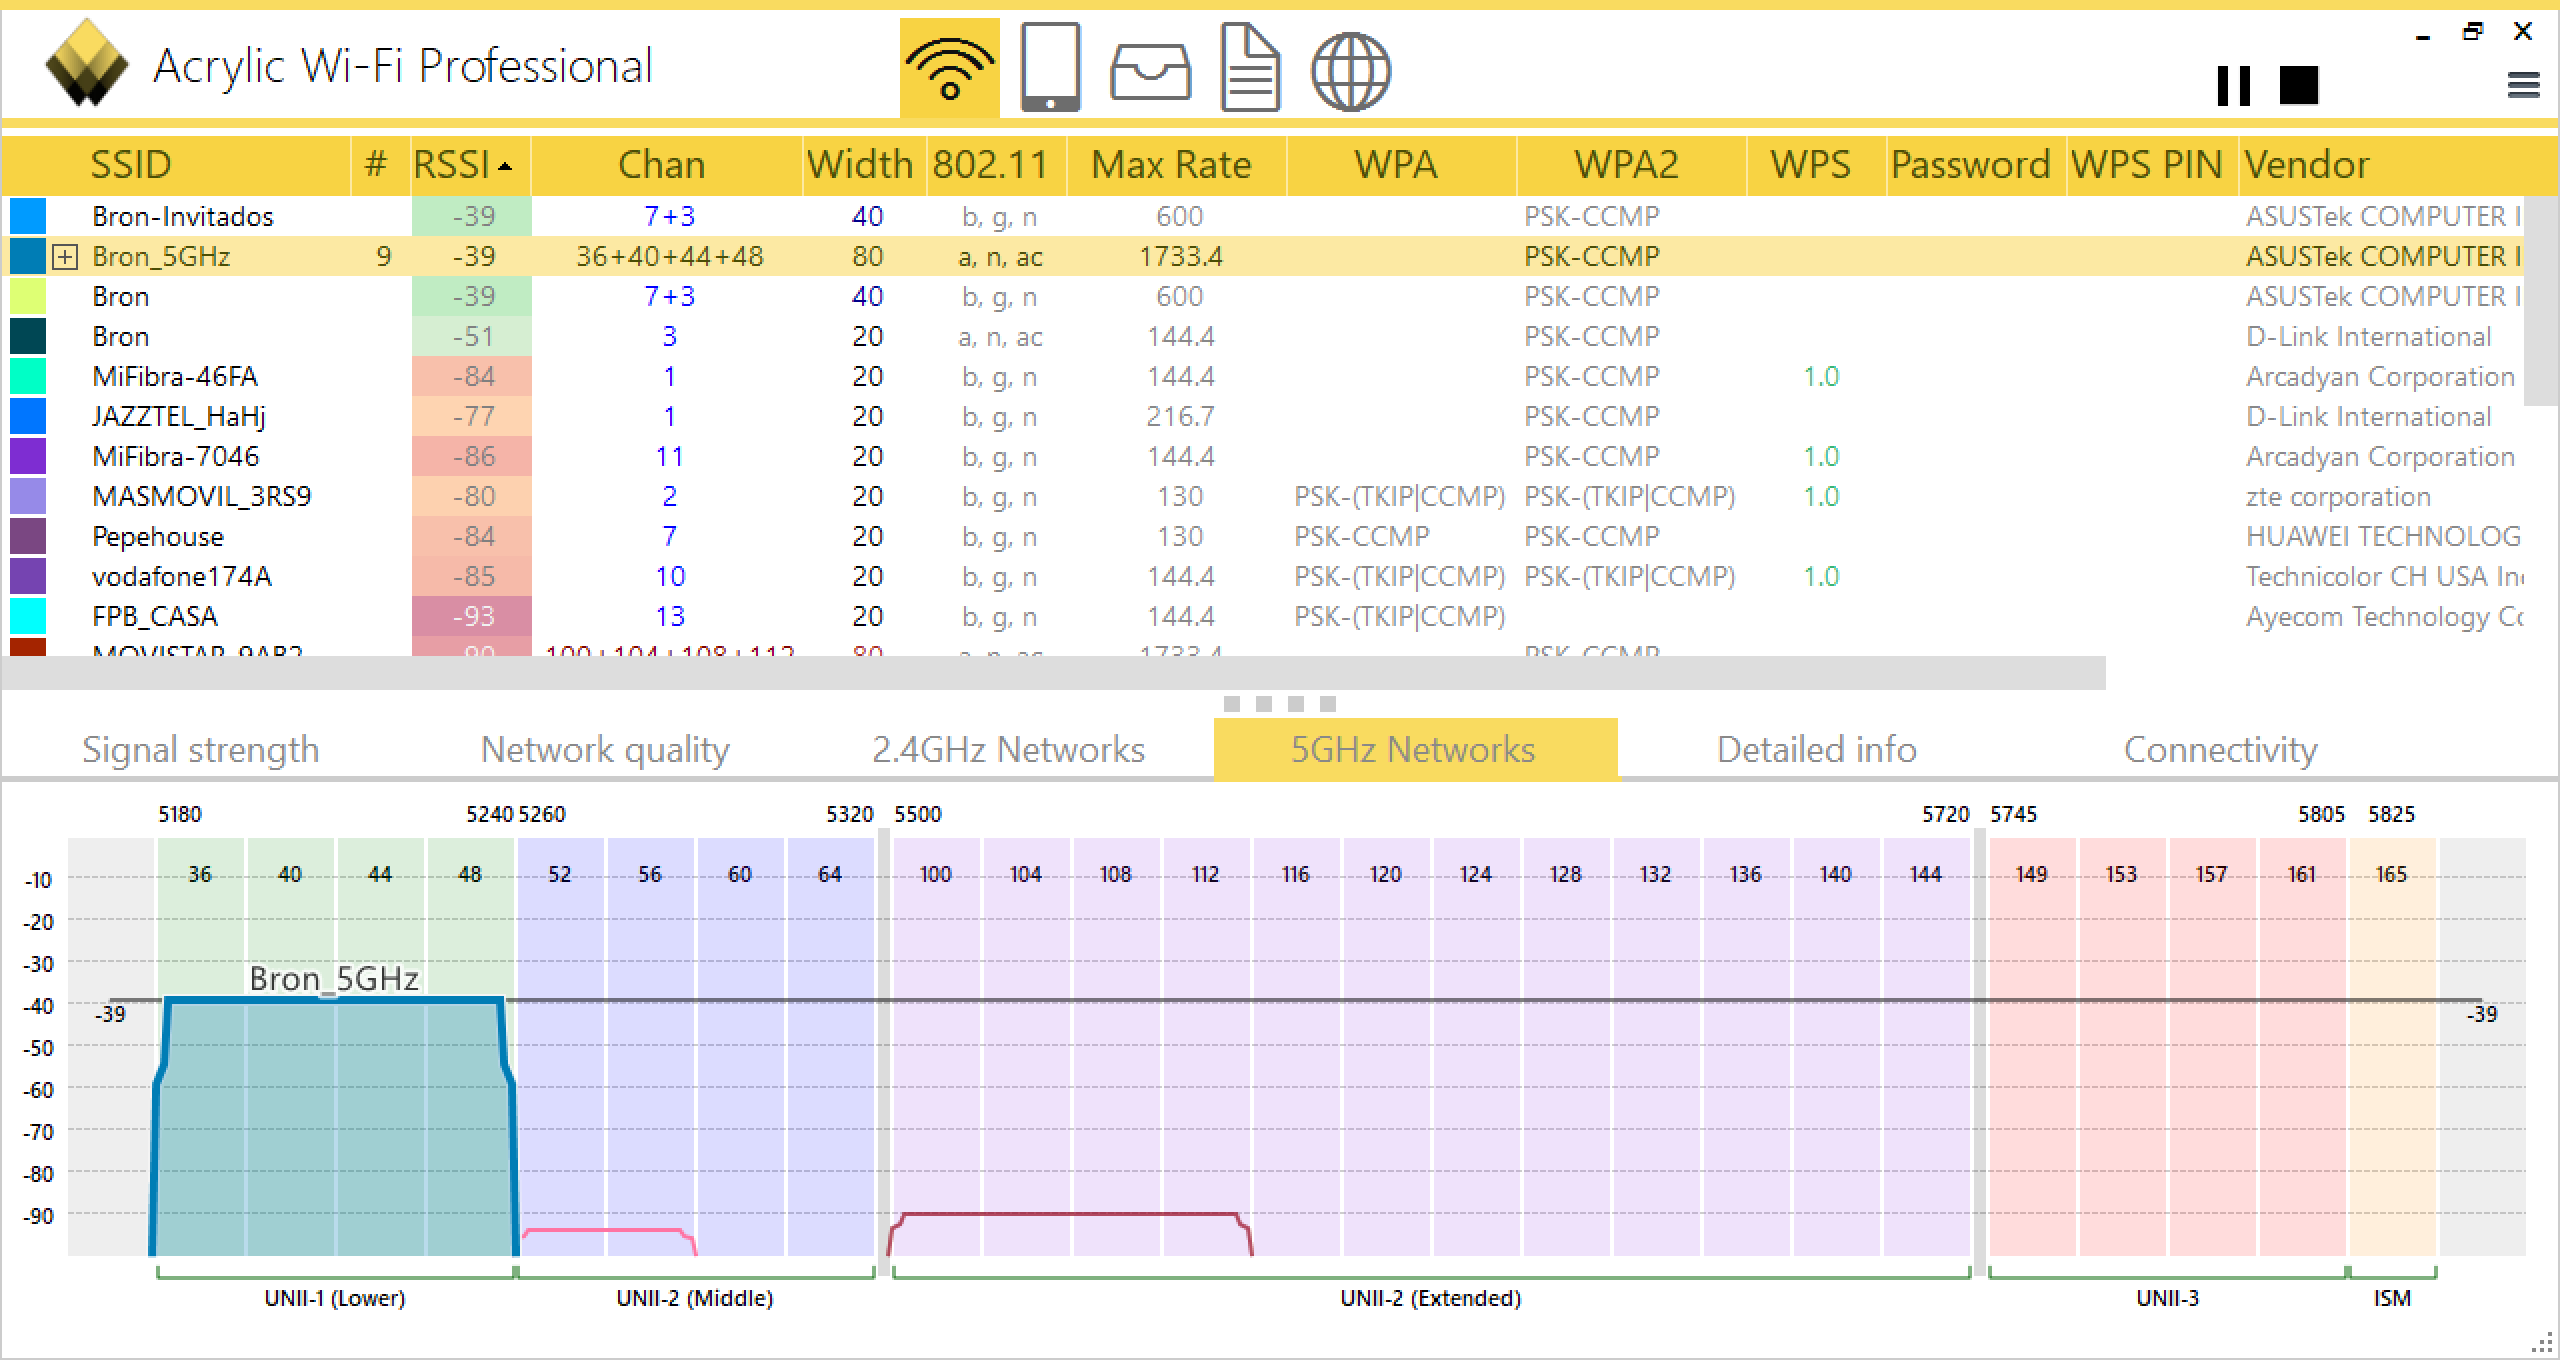Switch to the 2.4GHz Networks tab
This screenshot has width=2560, height=1360.
pyautogui.click(x=1008, y=749)
